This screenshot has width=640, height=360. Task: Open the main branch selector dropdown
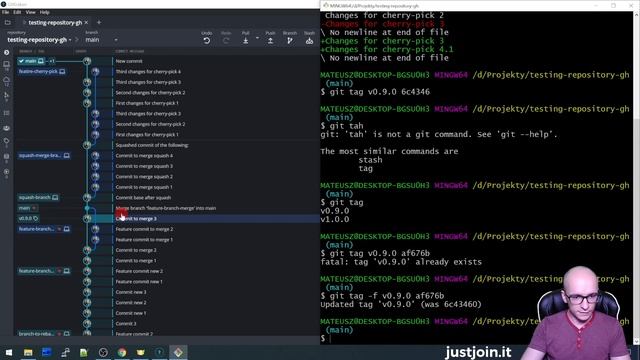point(101,40)
